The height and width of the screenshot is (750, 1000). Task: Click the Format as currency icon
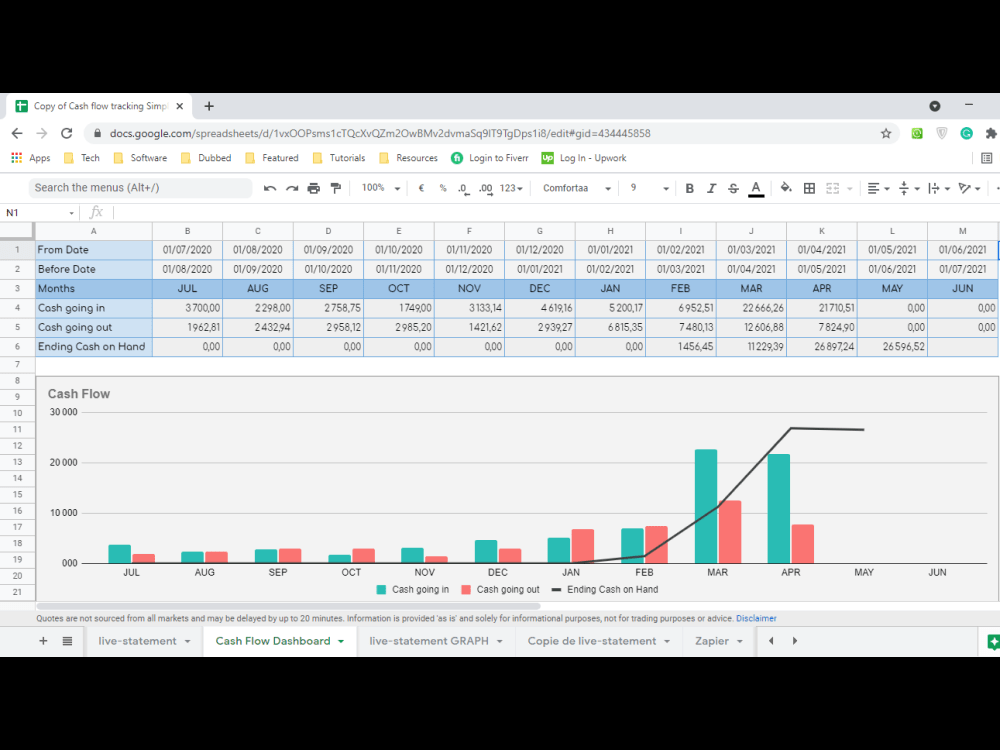click(x=420, y=188)
